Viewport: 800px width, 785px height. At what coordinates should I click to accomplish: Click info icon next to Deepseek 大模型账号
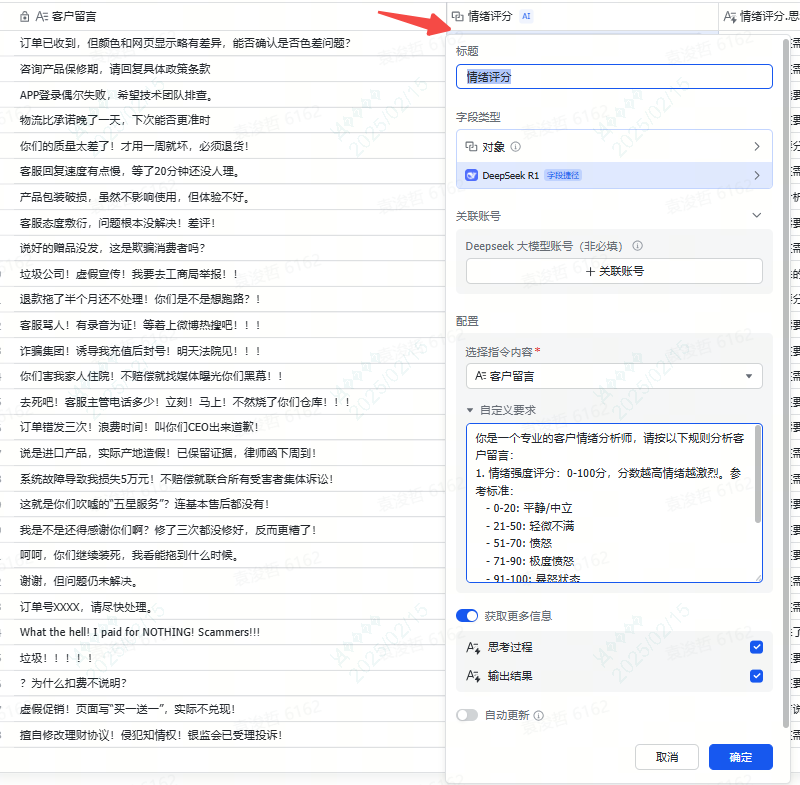click(x=638, y=245)
